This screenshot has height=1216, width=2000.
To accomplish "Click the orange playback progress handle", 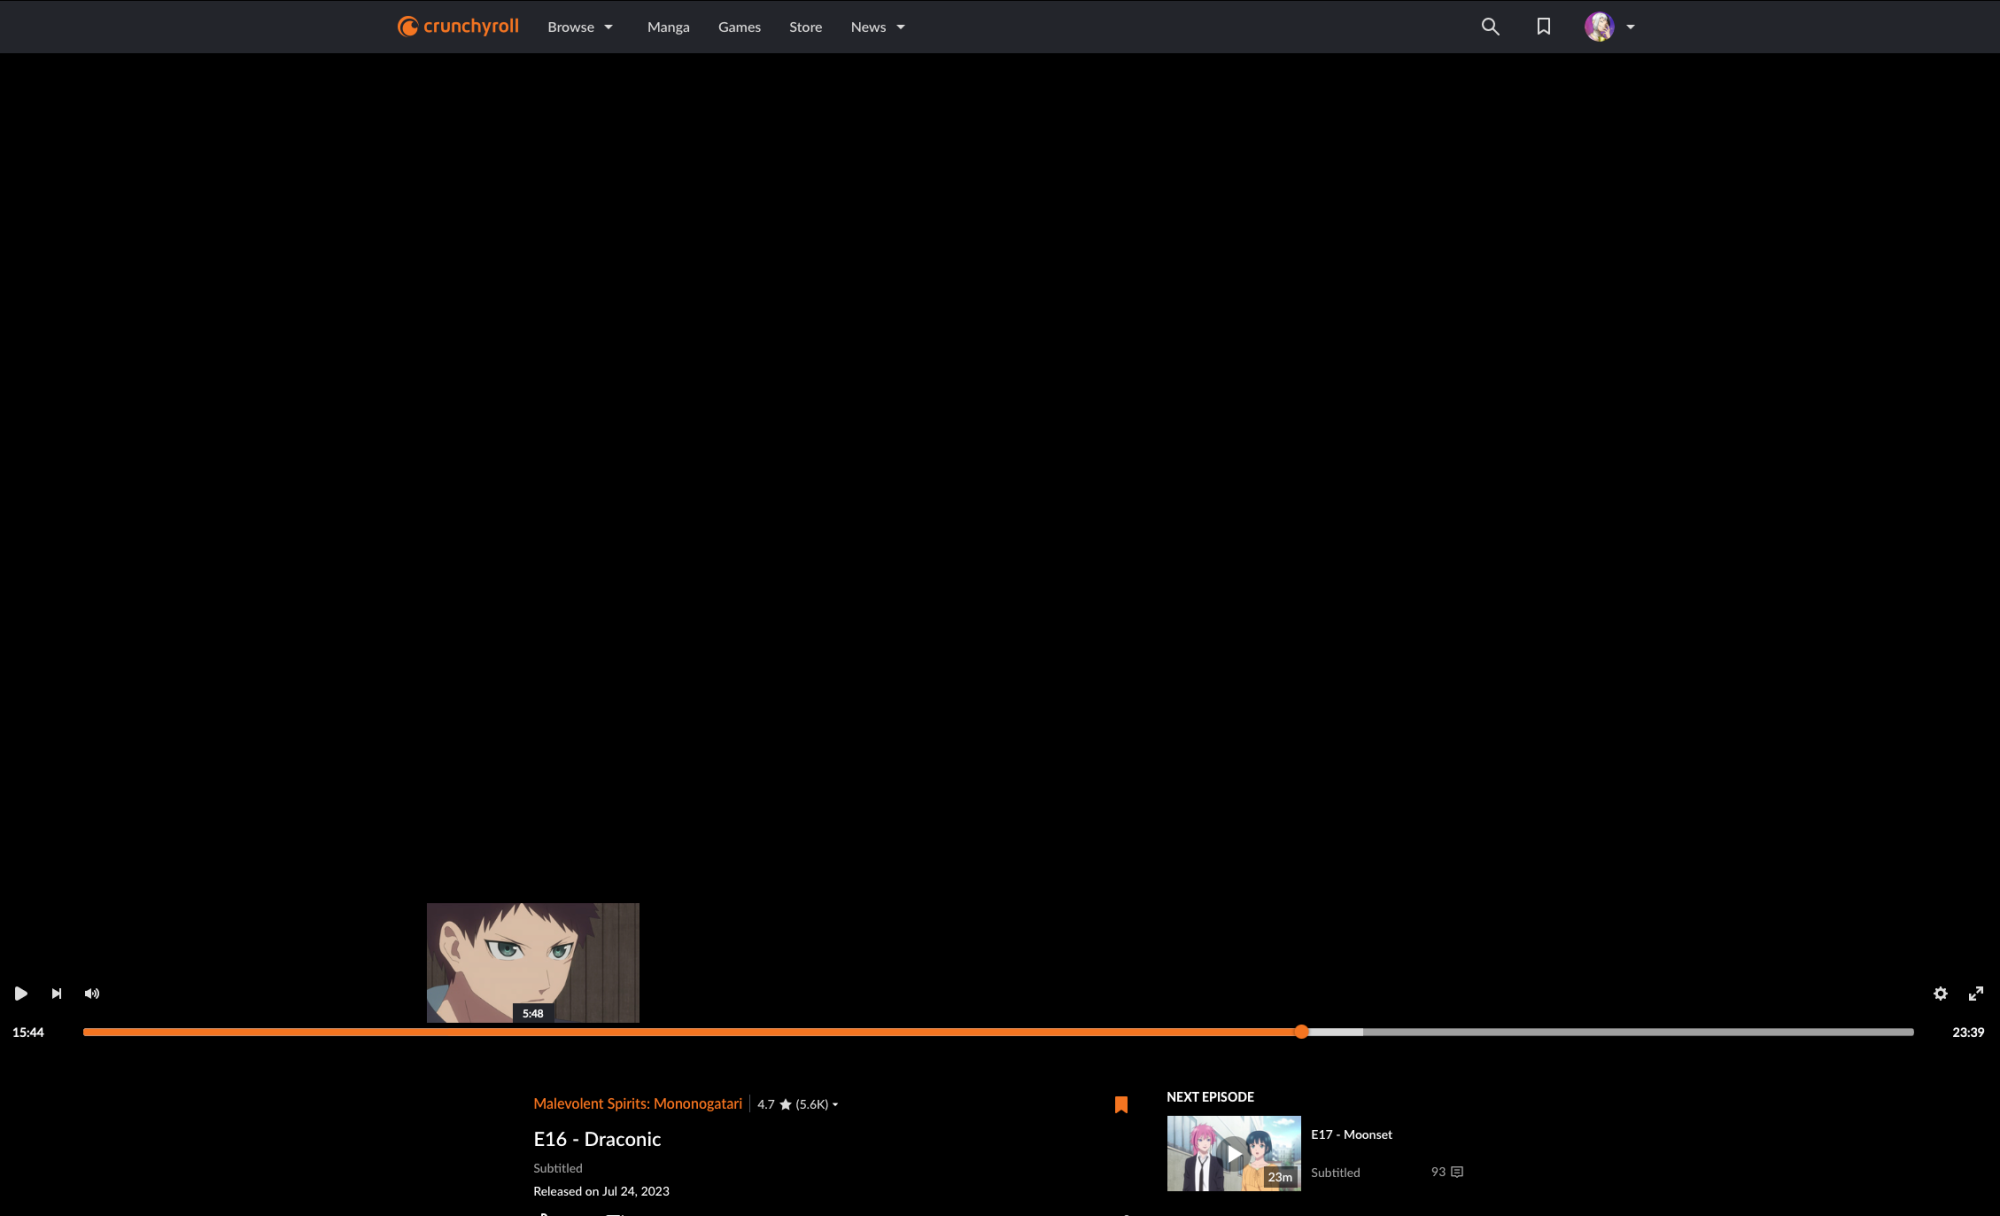I will (1301, 1032).
